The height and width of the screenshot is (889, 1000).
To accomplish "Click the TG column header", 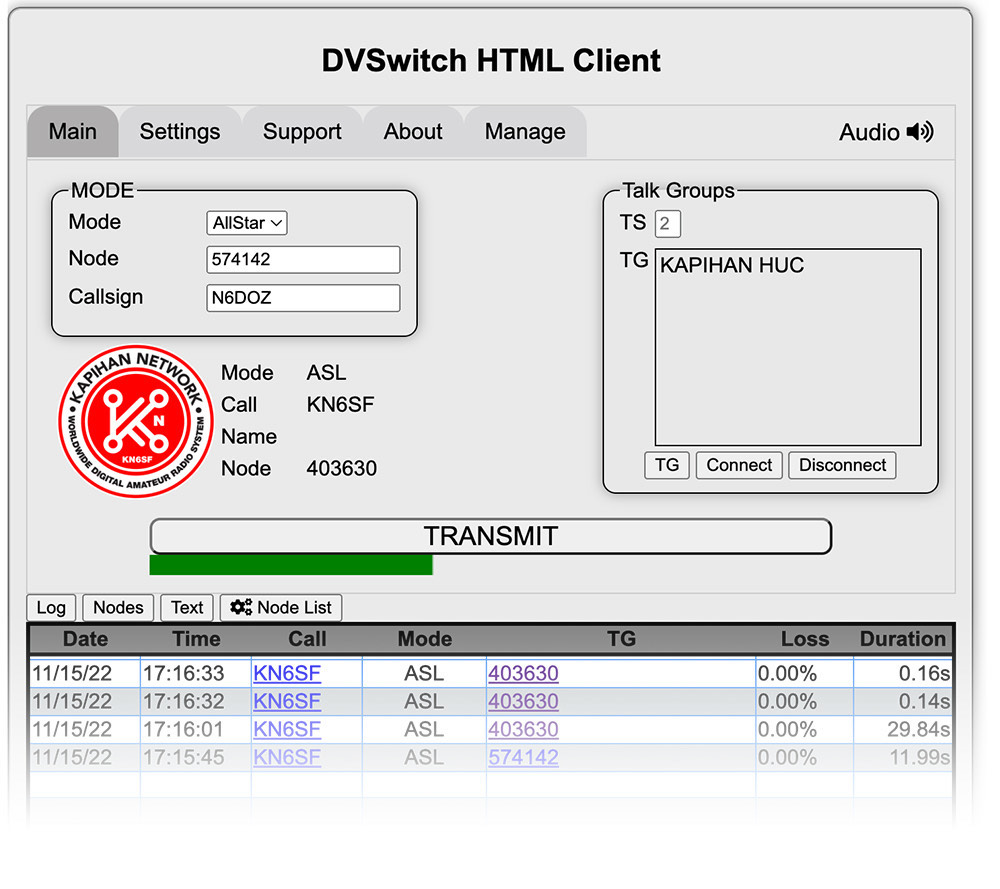I will 622,639.
